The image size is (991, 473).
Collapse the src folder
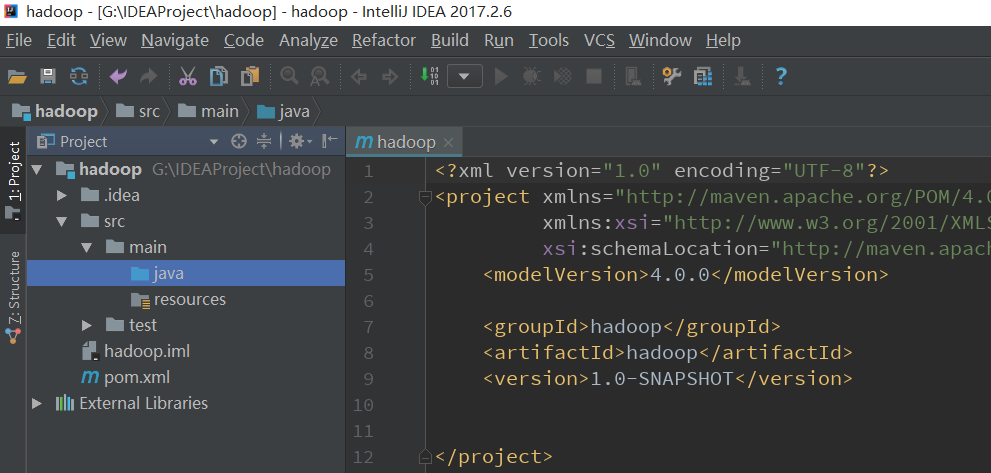pyautogui.click(x=61, y=221)
